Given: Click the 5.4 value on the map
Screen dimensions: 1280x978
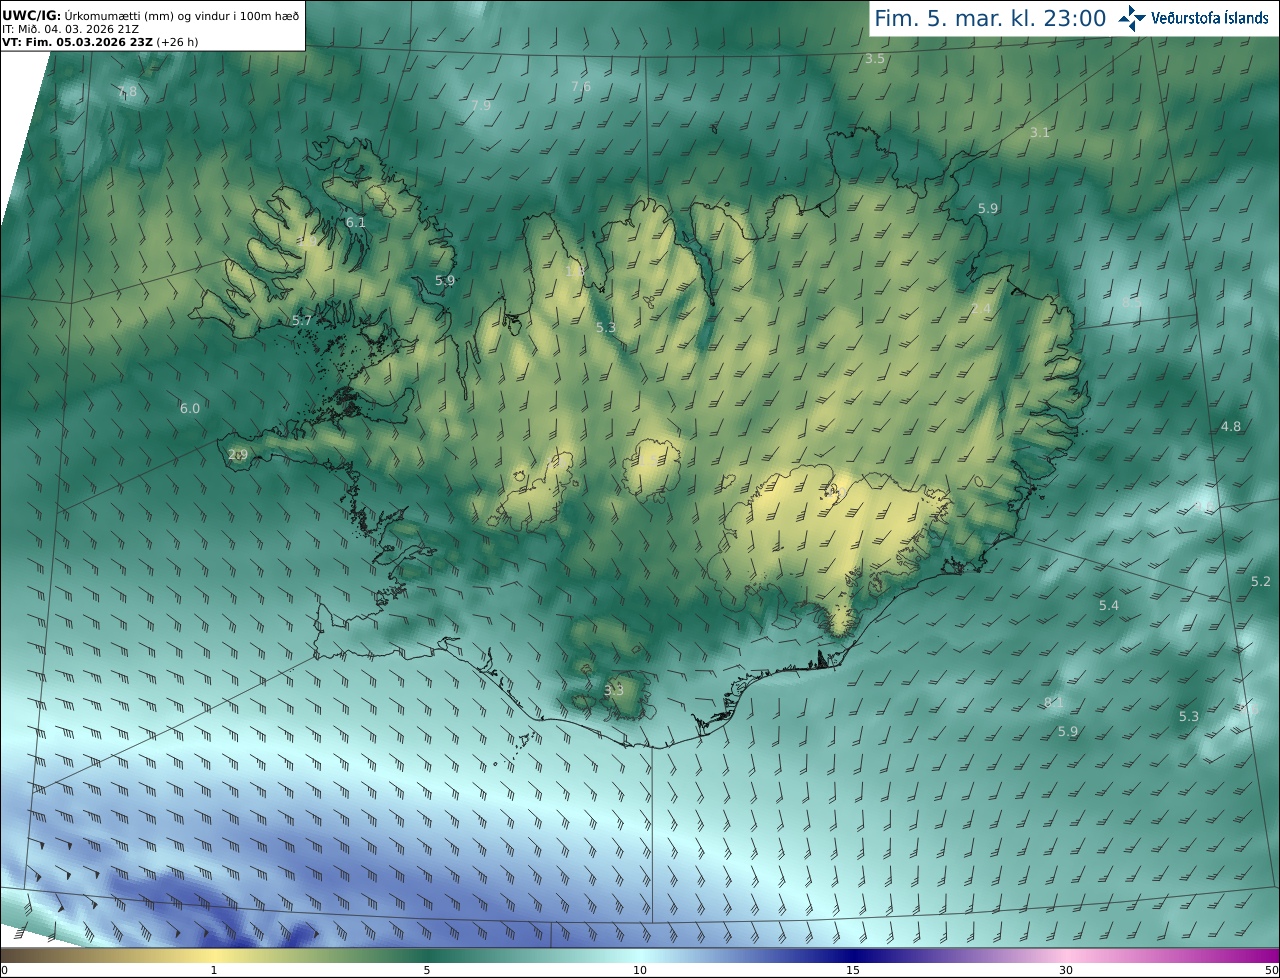Looking at the screenshot, I should pos(1109,605).
